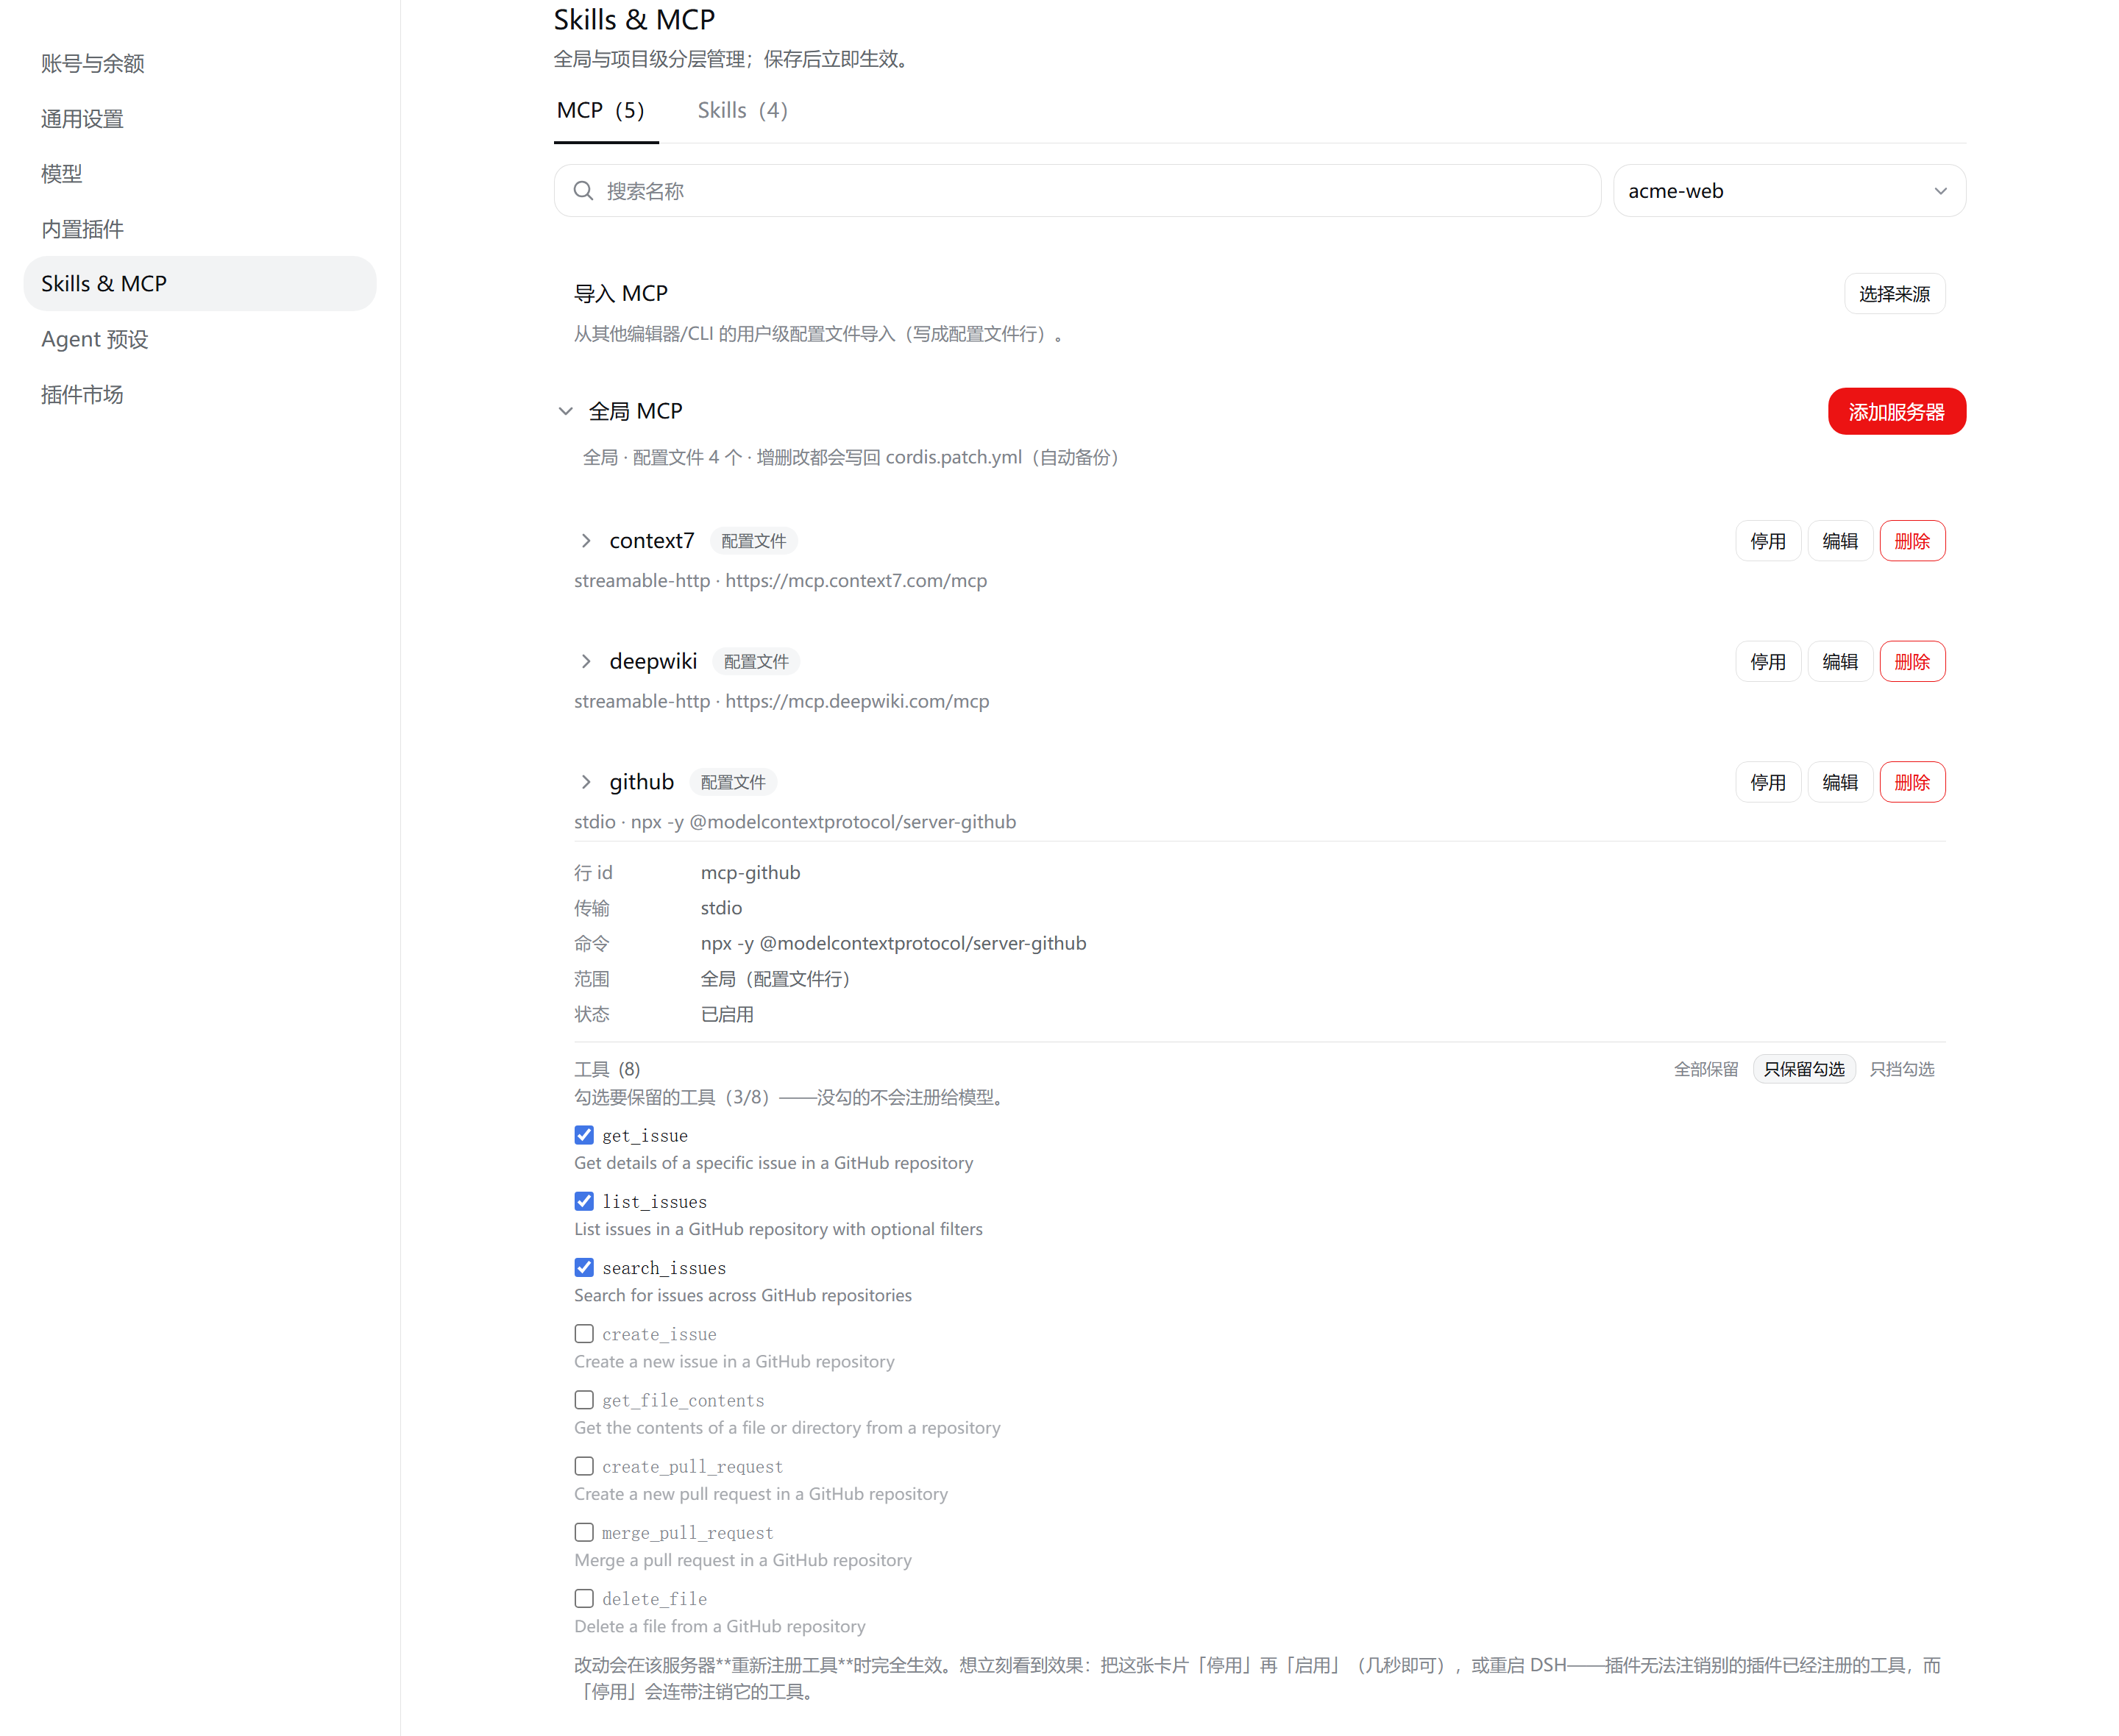Expand the deepwiki server row
The image size is (2119, 1736).
586,661
